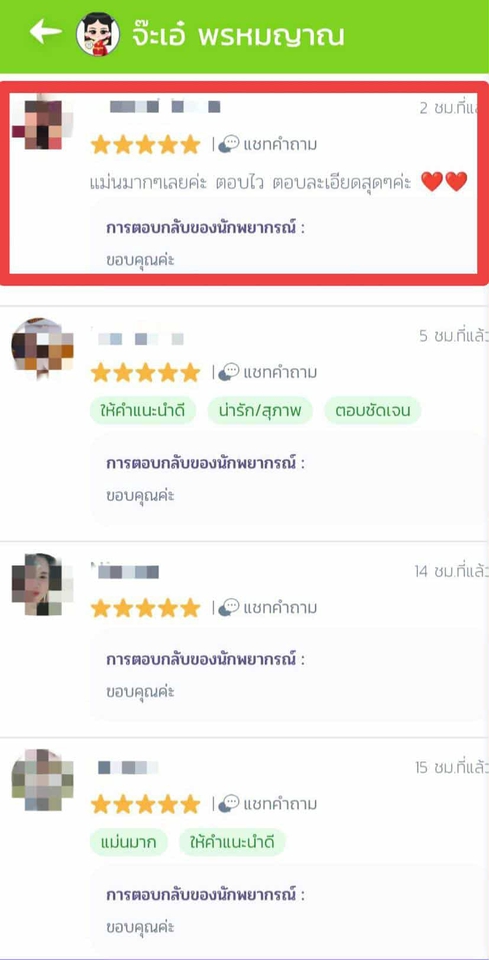The height and width of the screenshot is (960, 489).
Task: Select the แม่นมาก tag in last review
Action: 128,842
